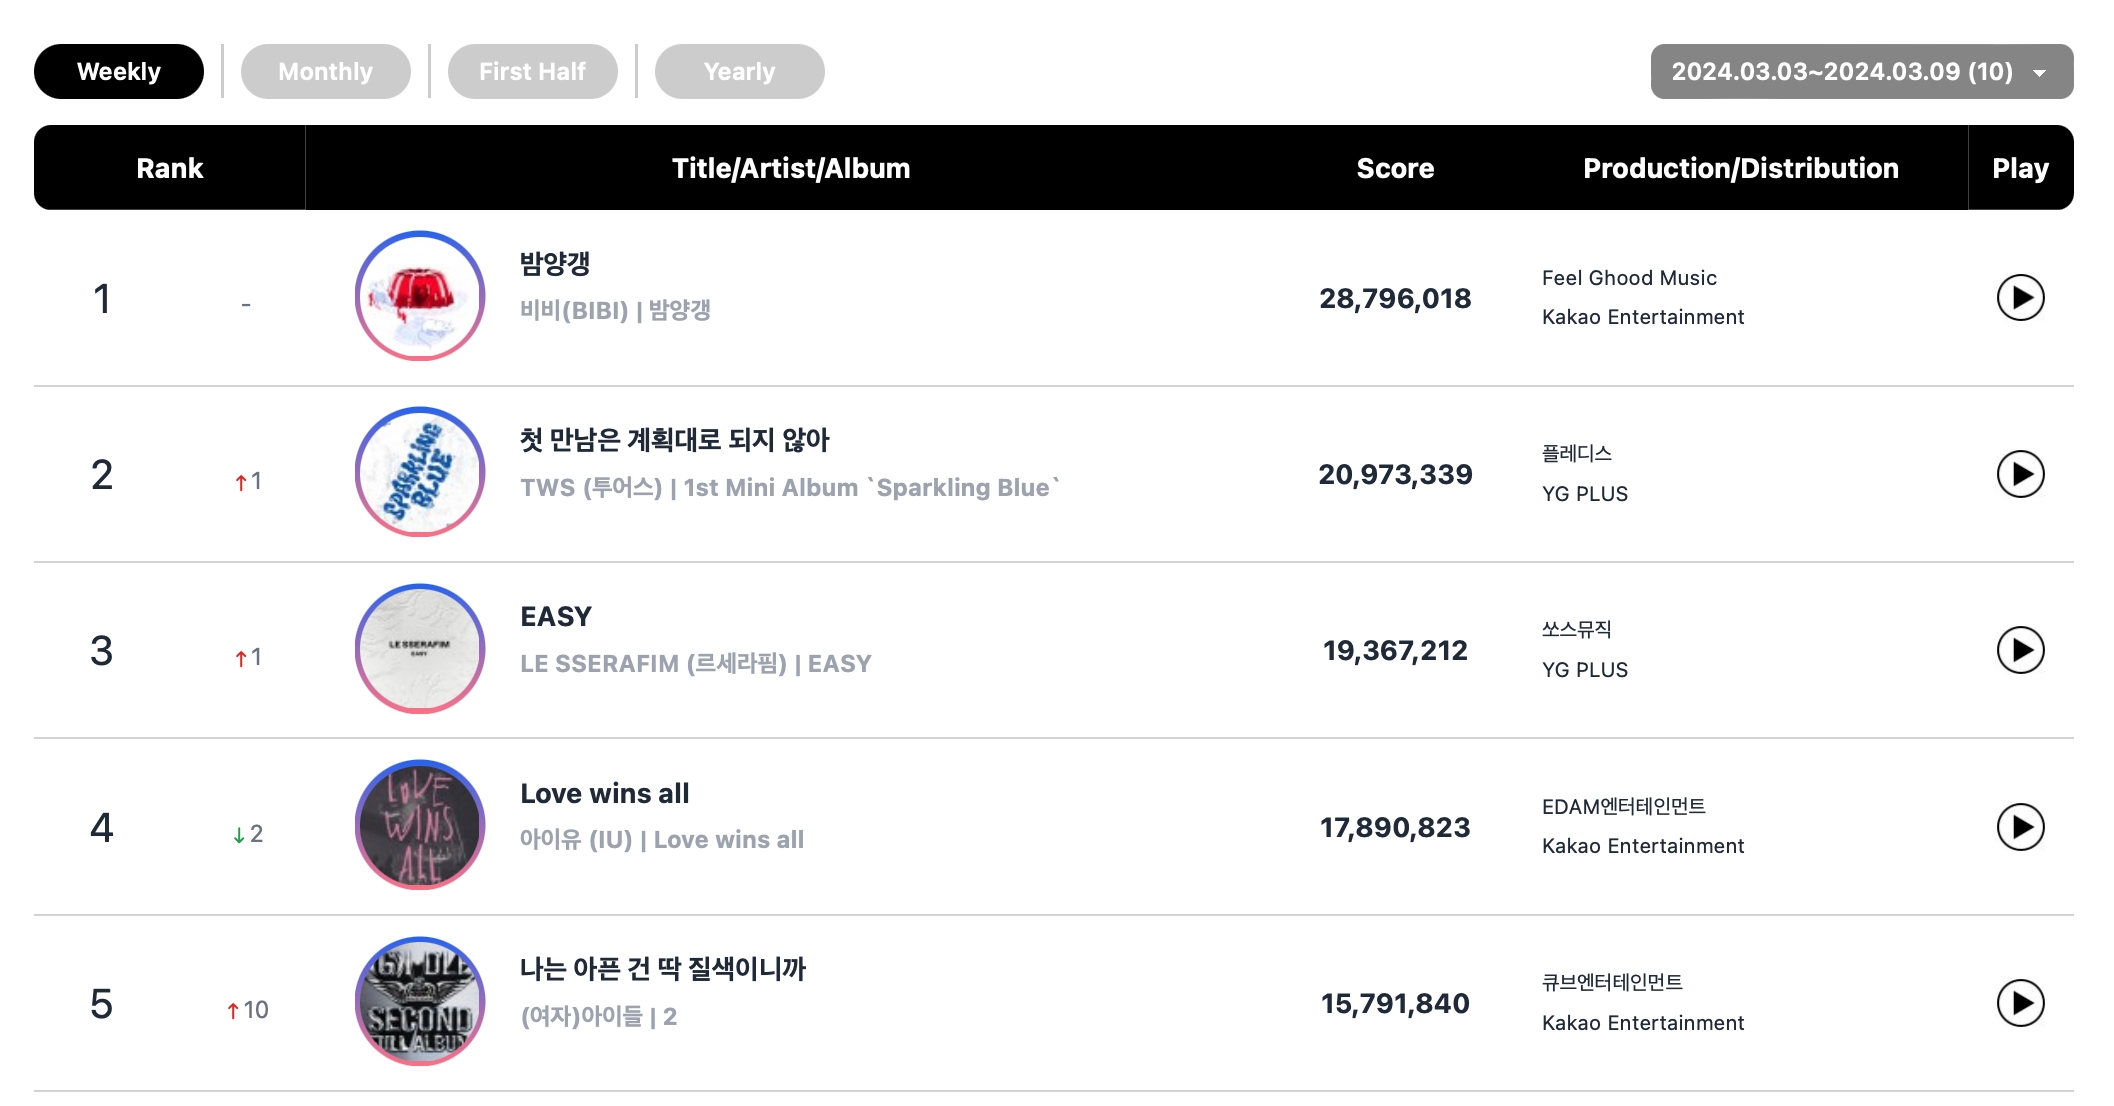Switch to the First Half chart tab
Screen dimensions: 2114x1106
(532, 72)
